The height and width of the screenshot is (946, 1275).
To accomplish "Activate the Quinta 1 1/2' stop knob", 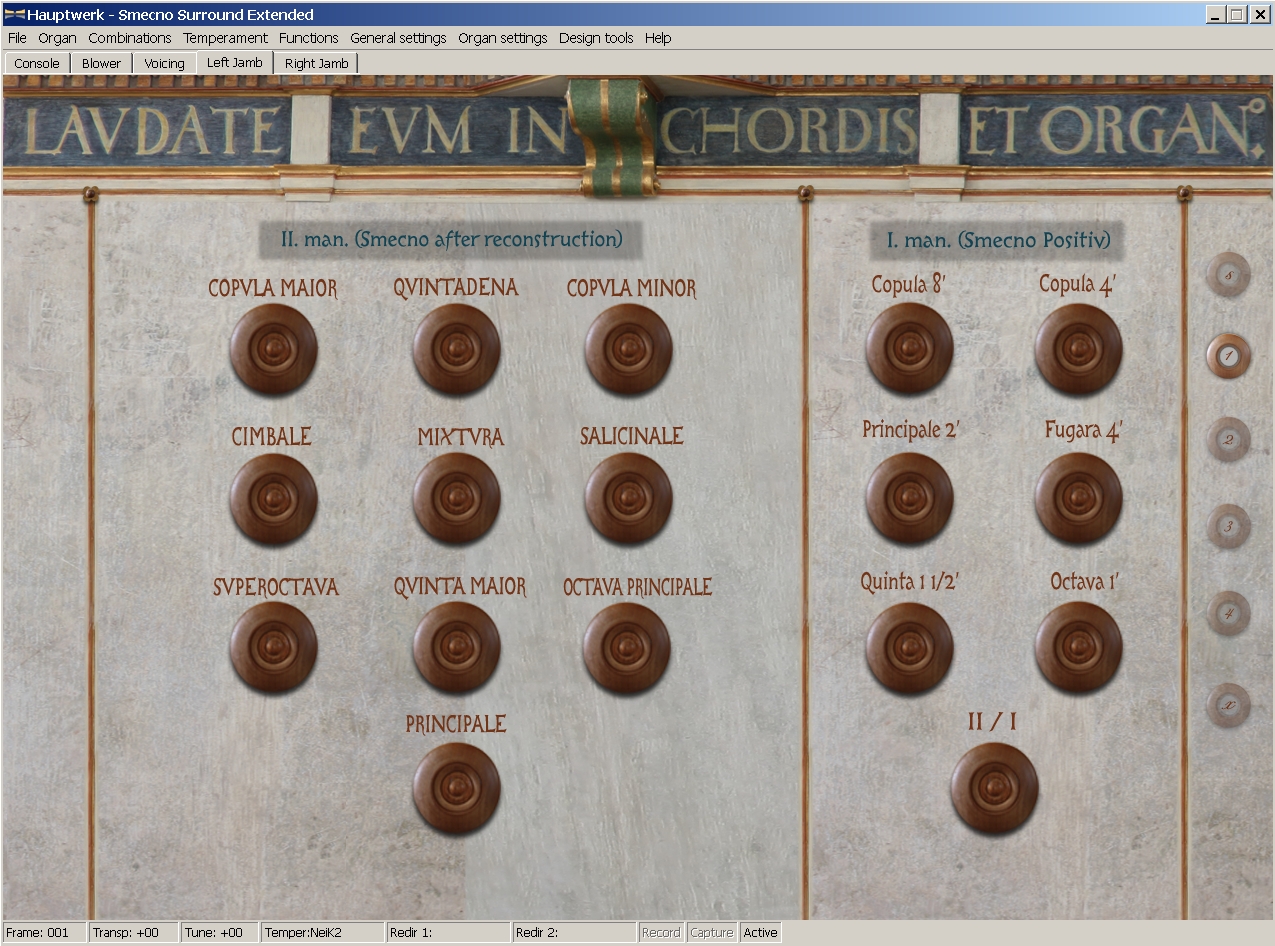I will pyautogui.click(x=909, y=647).
